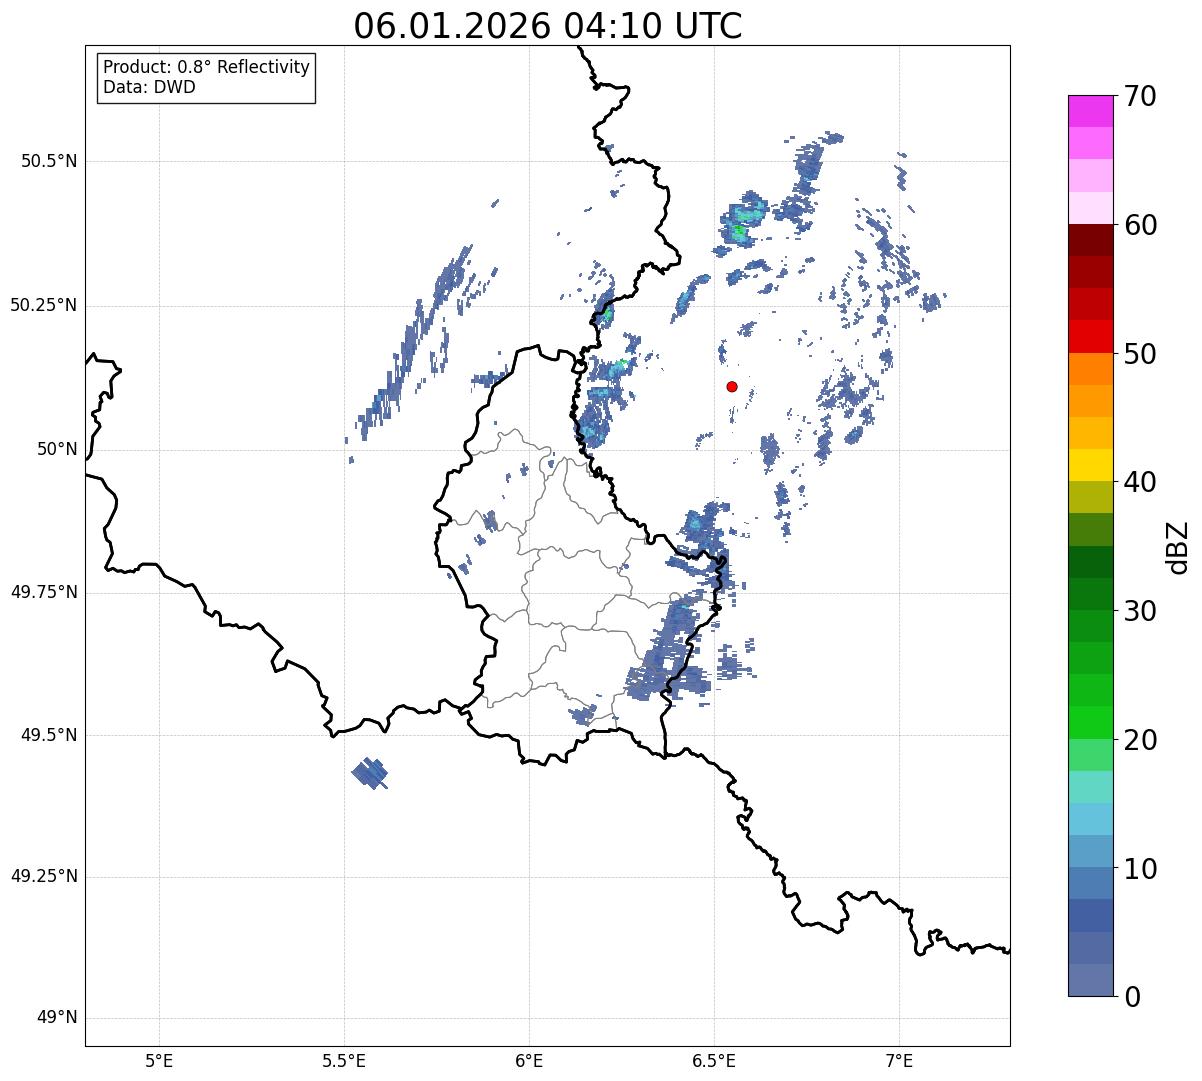The height and width of the screenshot is (1081, 1202).
Task: Click the bright green colorbar swatch above 20
Action: point(1091,722)
